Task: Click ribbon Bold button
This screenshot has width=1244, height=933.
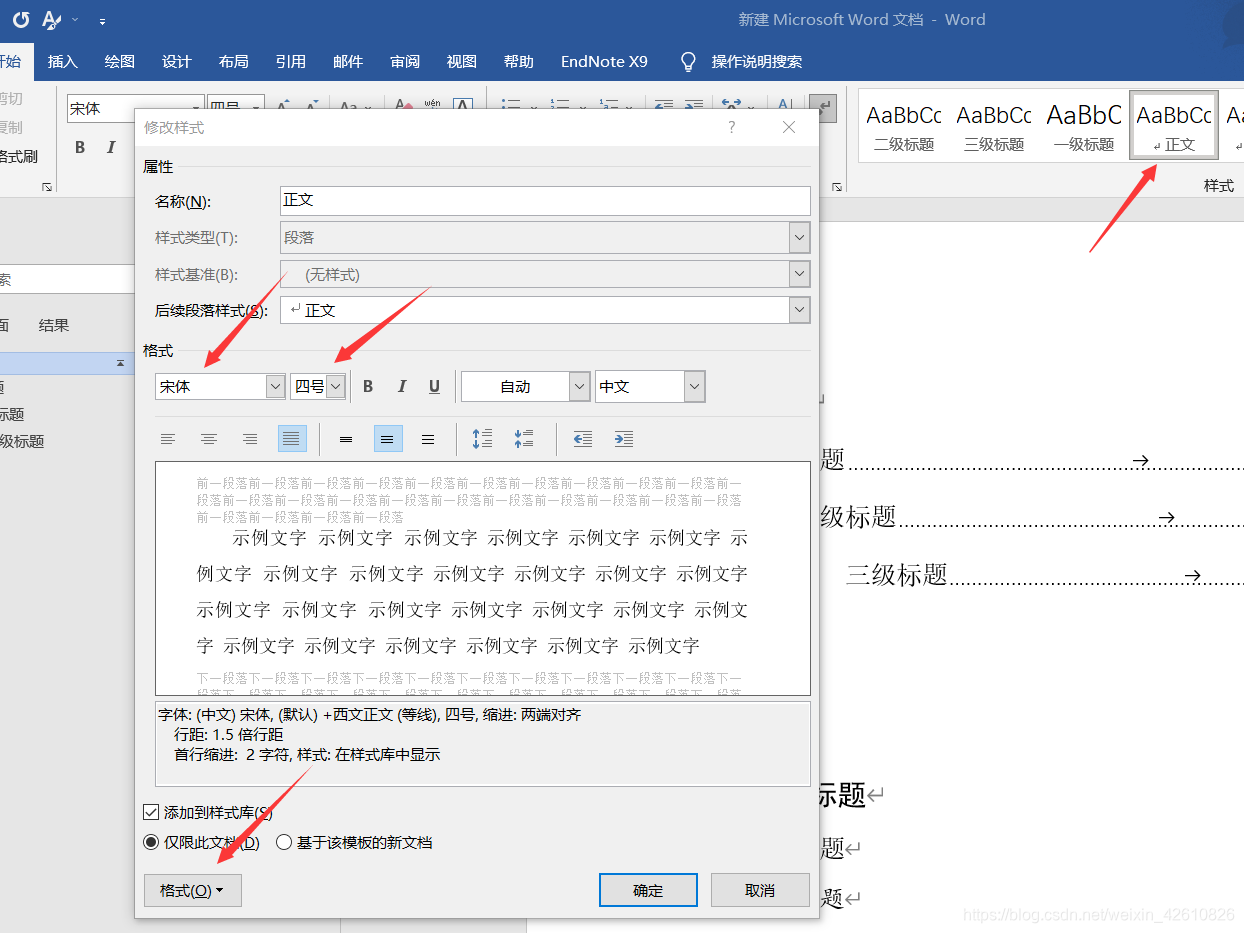Action: (80, 147)
